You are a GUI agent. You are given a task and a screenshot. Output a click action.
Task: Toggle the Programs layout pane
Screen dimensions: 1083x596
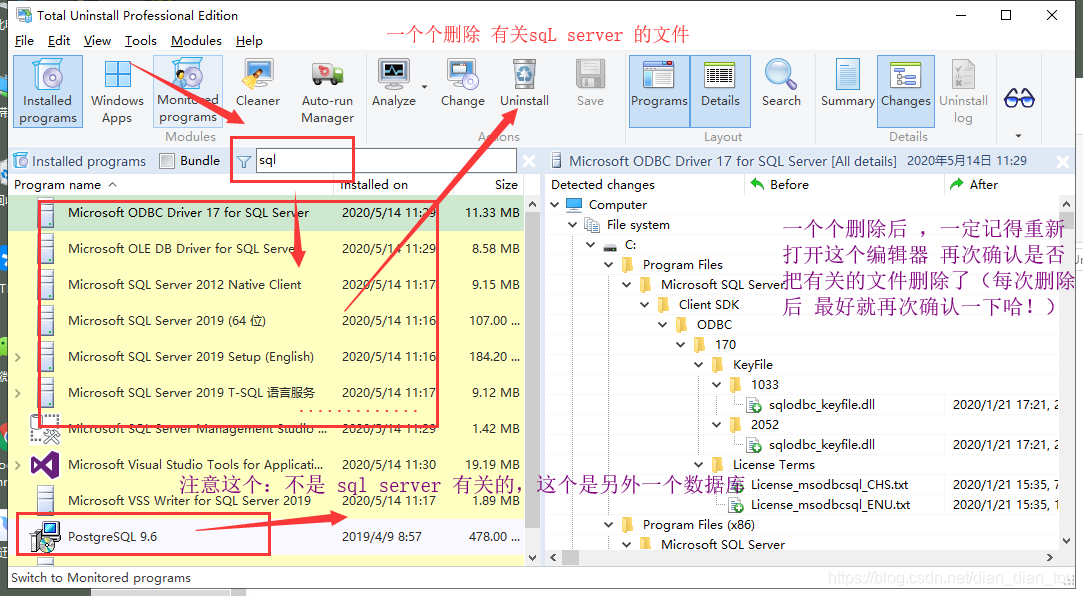click(659, 92)
